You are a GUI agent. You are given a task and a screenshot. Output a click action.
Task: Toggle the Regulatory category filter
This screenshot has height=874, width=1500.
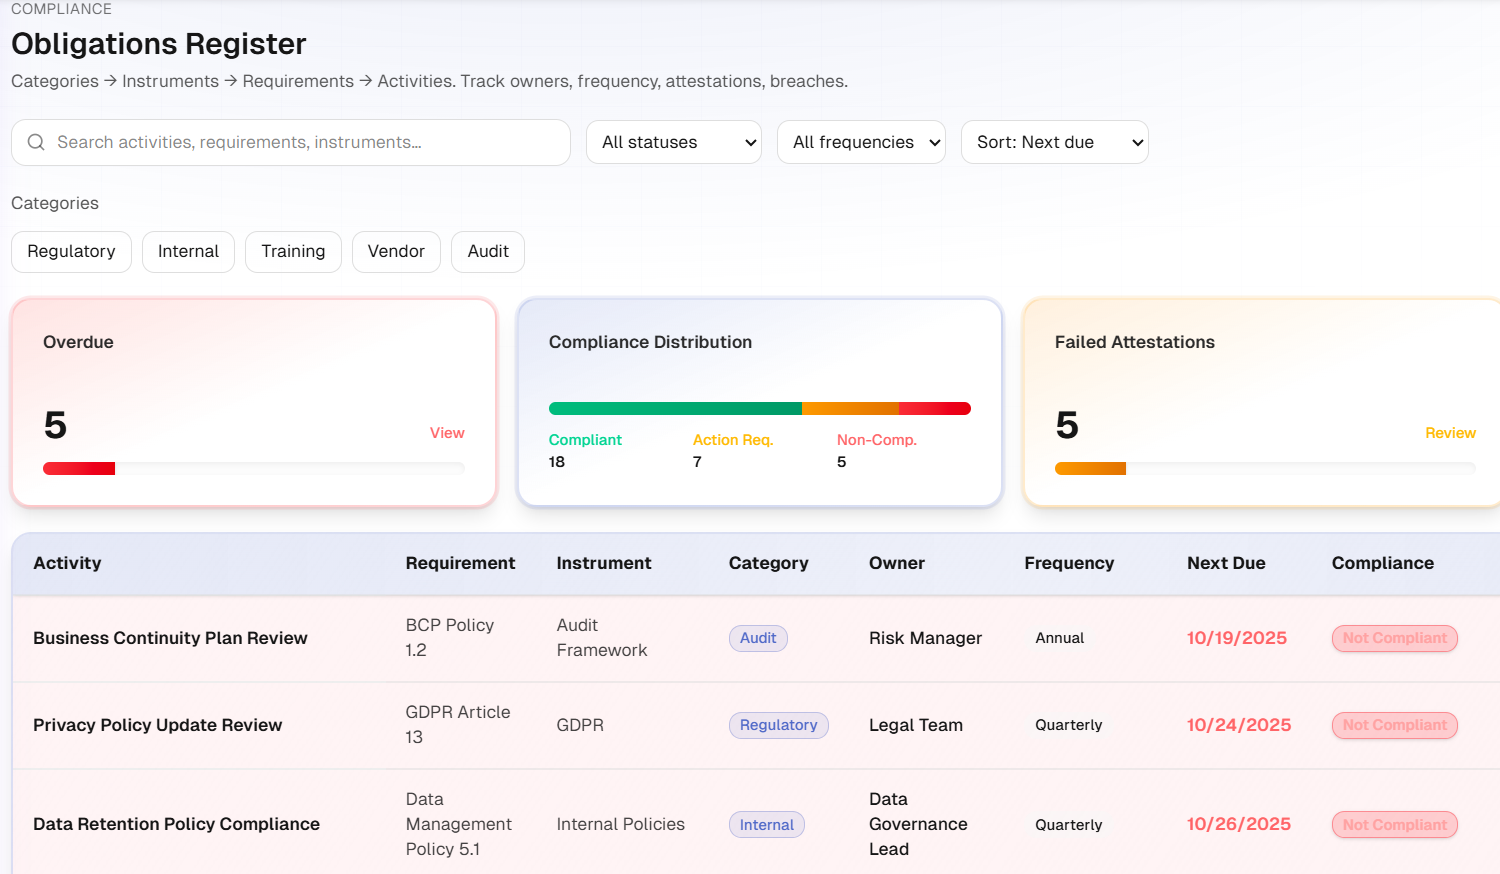coord(71,251)
